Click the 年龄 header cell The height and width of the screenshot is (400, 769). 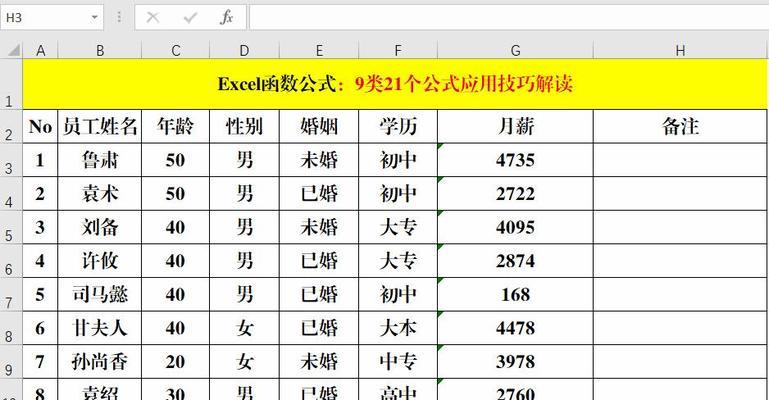point(176,126)
